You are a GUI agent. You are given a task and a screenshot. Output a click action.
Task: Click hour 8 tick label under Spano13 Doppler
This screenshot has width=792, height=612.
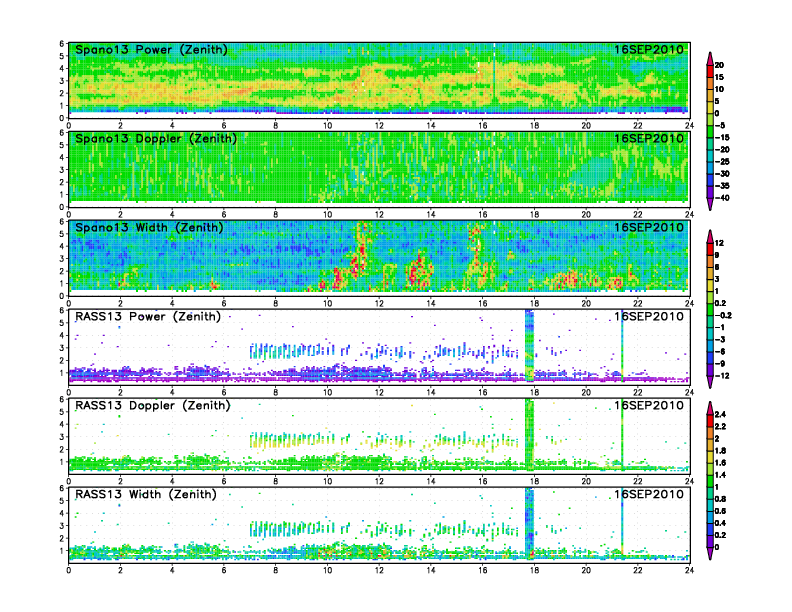[x=275, y=215]
